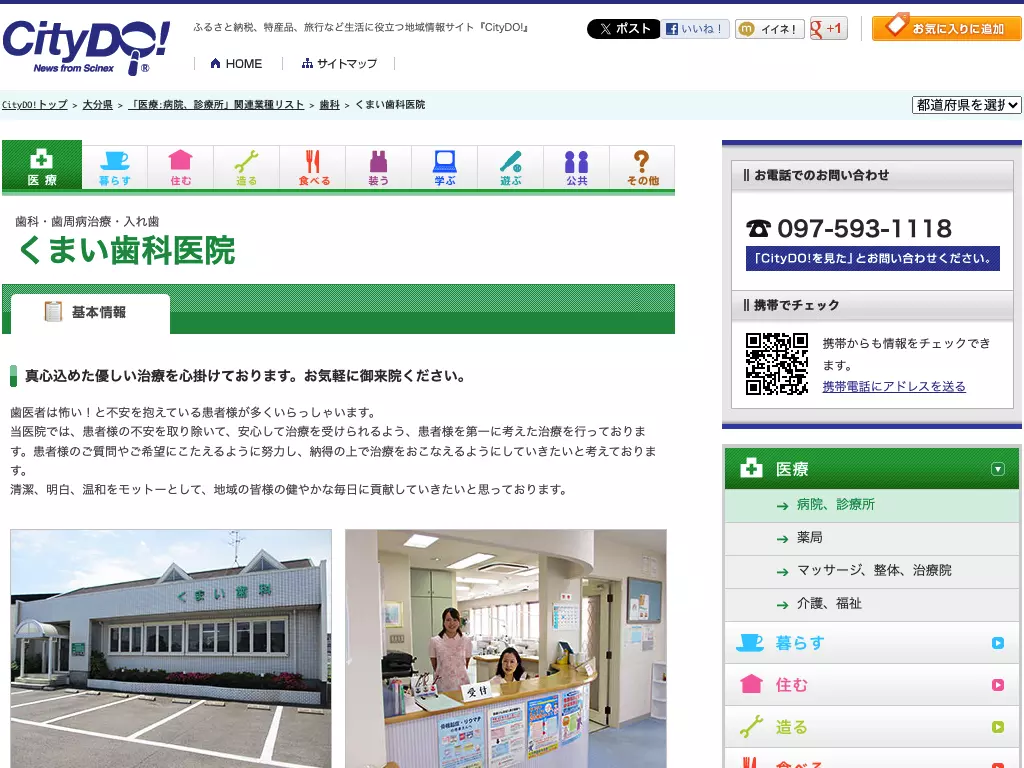Open 病院、診療所 sidebar item
This screenshot has width=1024, height=768.
(x=871, y=505)
